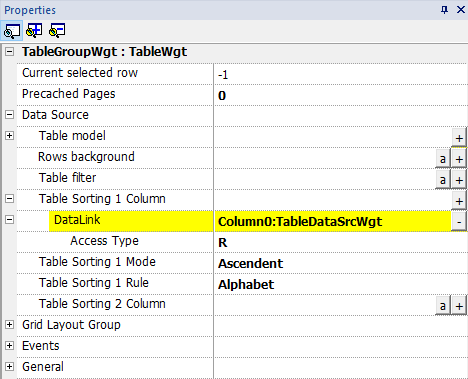Remove DataLink using the minus button

(459, 222)
